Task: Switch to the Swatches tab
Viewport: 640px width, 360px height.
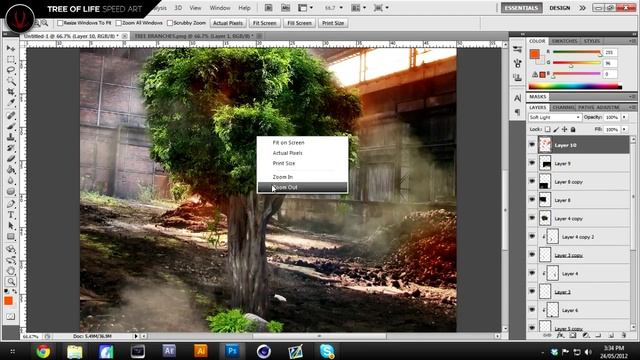Action: (564, 41)
